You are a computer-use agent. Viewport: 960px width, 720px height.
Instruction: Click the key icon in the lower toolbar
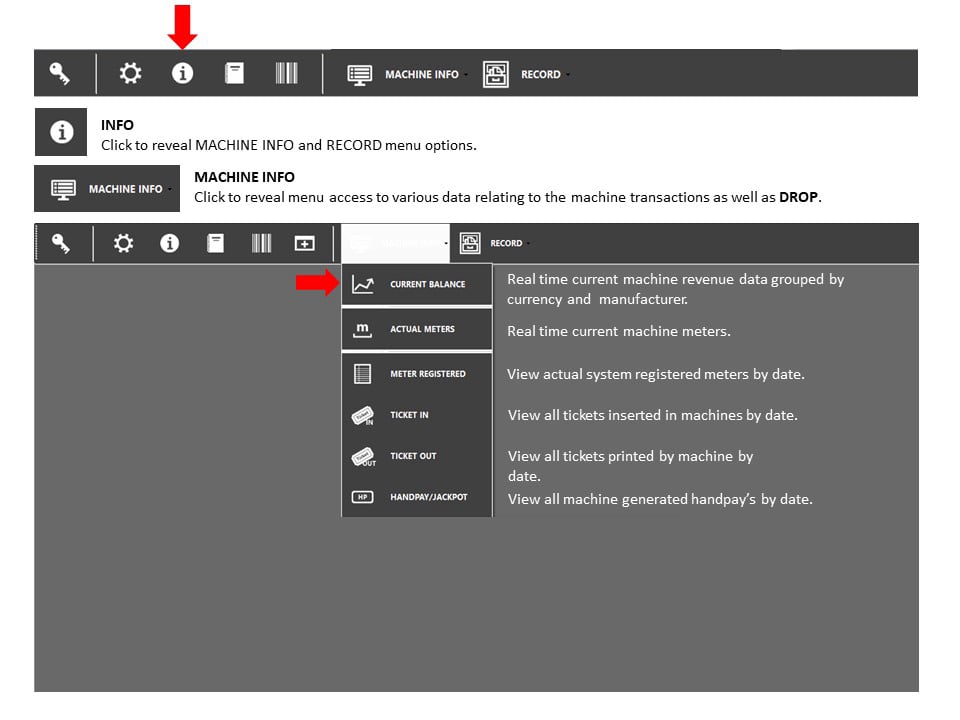click(61, 244)
